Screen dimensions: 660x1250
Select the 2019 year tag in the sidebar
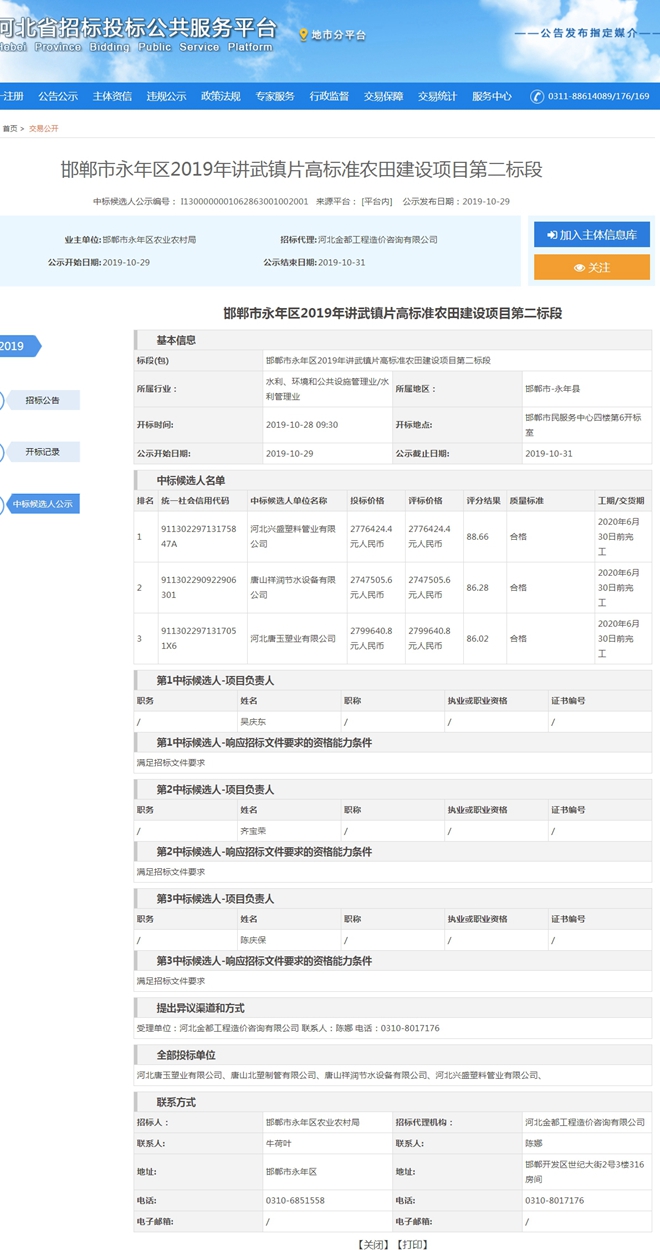[x=18, y=346]
